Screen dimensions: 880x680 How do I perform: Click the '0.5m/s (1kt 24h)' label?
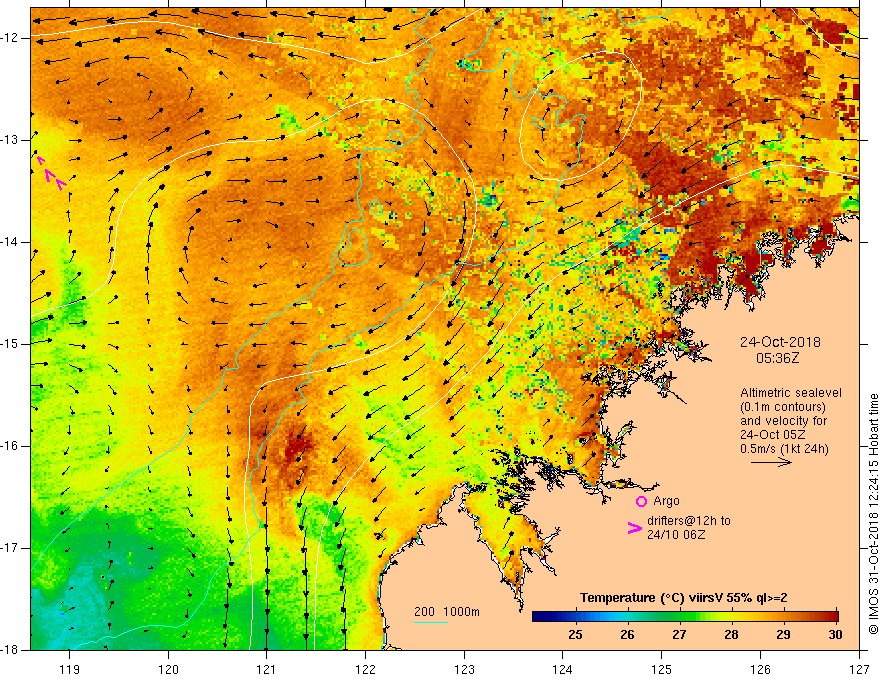click(784, 449)
